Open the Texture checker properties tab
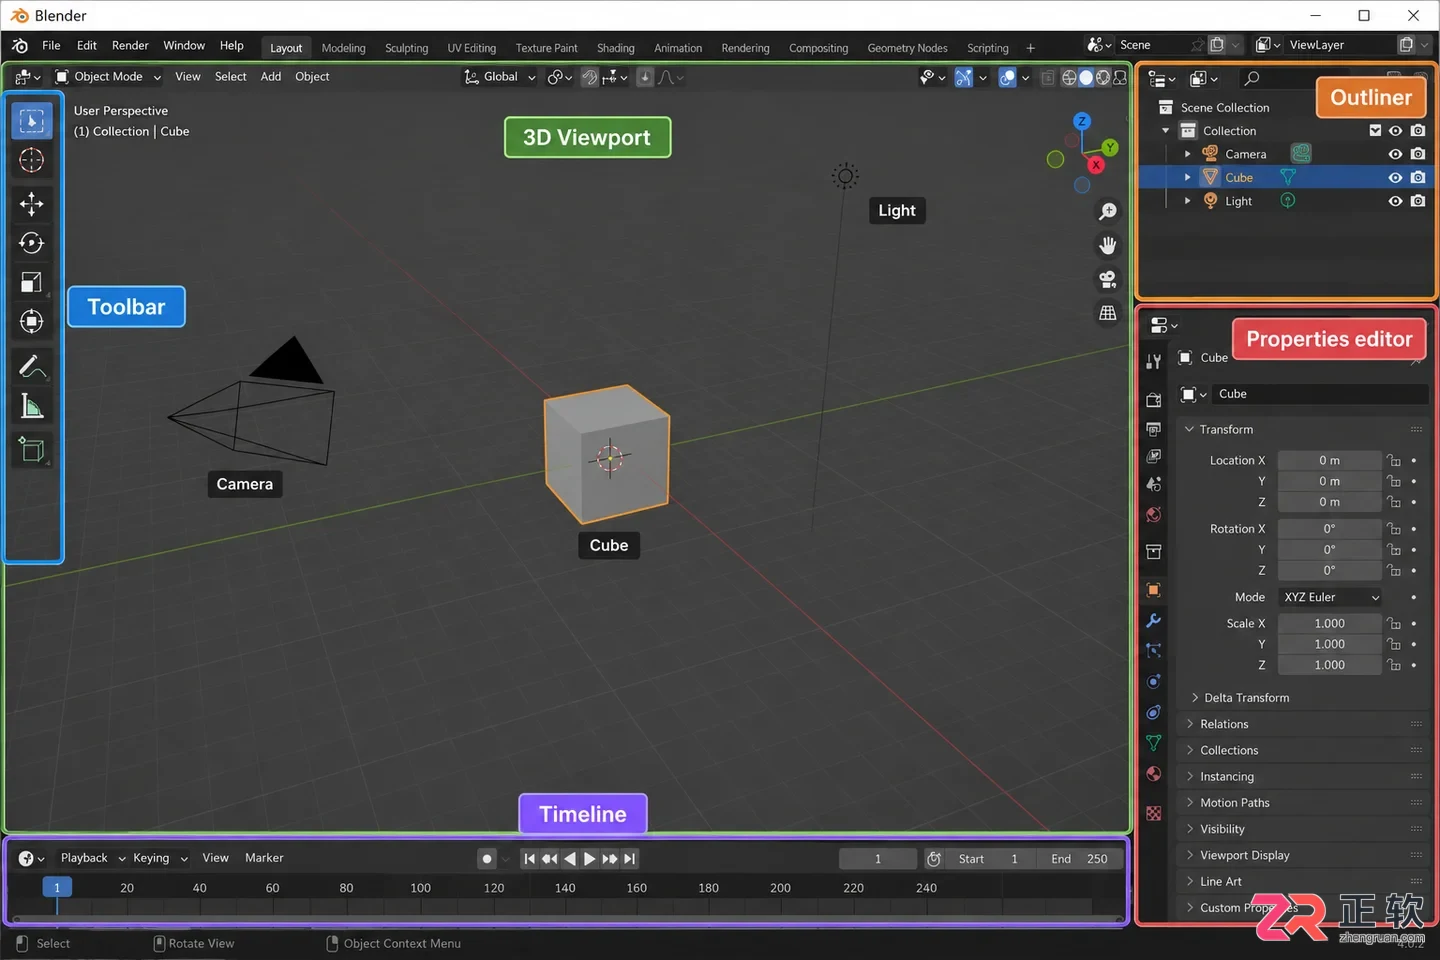 1154,813
